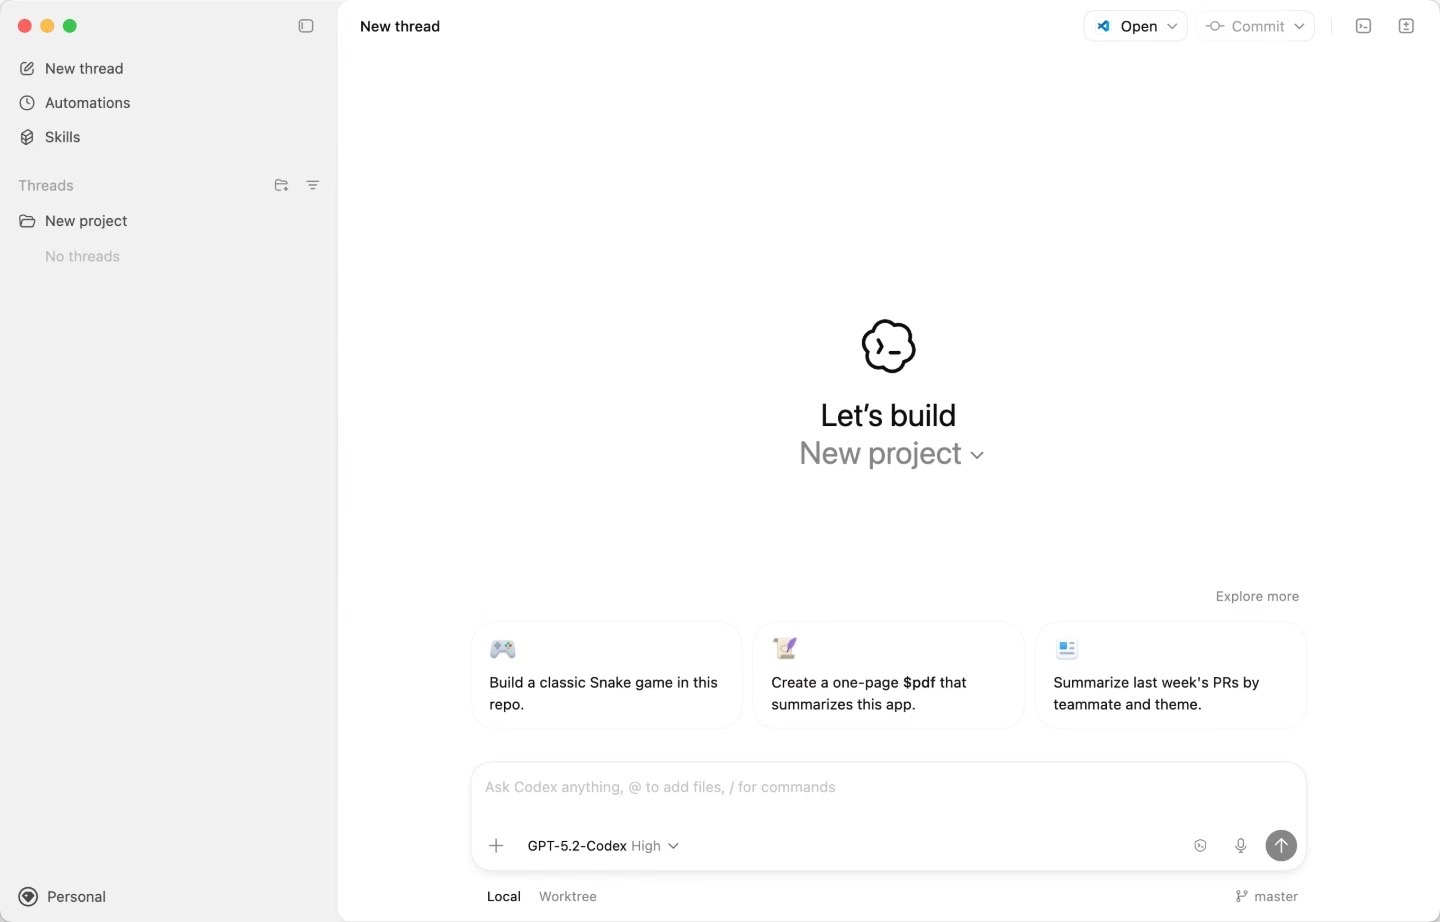Choose the Summarize last week's PRs suggestion
Screen dimensions: 1440x922
[x=1171, y=675]
